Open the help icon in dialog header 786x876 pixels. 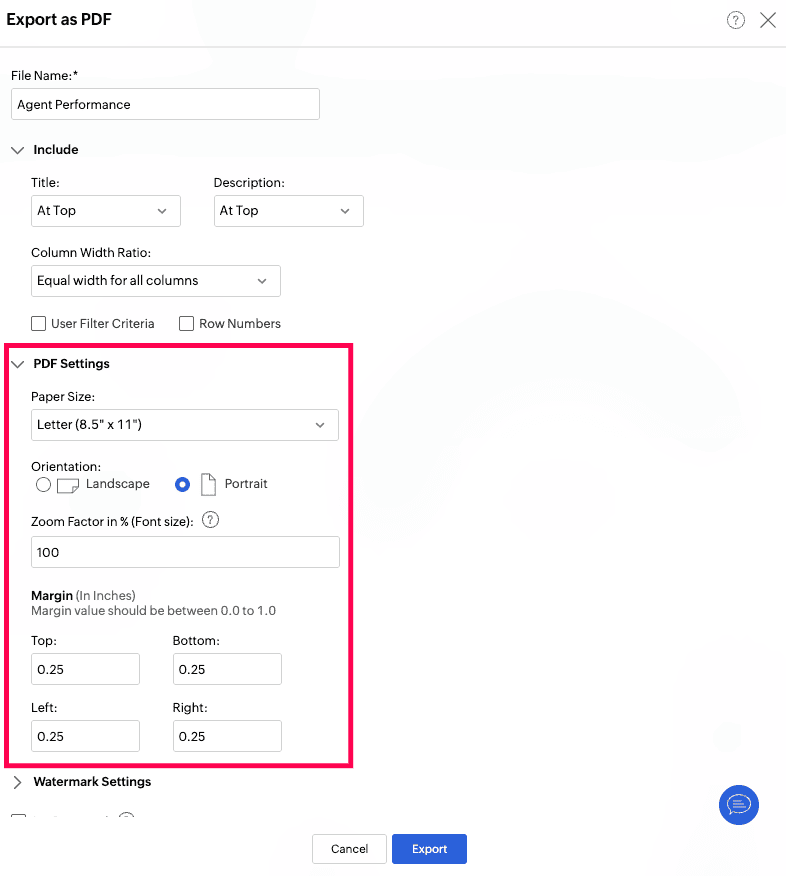click(x=735, y=20)
